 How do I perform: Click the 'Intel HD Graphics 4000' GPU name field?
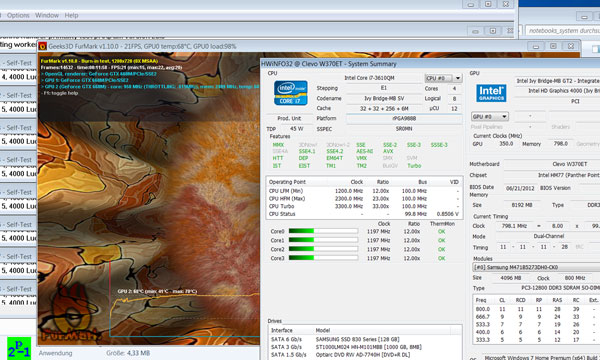[x=558, y=91]
